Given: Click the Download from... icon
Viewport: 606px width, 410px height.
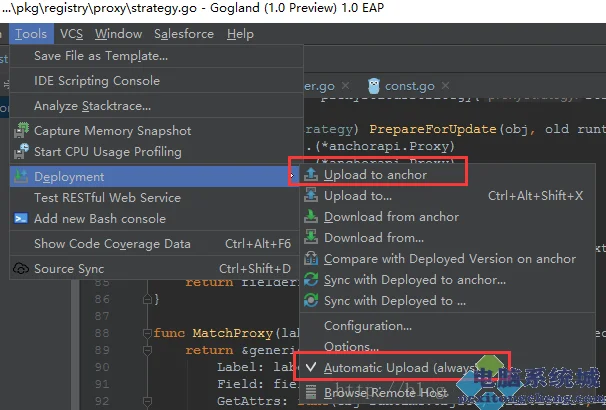Looking at the screenshot, I should pos(311,237).
